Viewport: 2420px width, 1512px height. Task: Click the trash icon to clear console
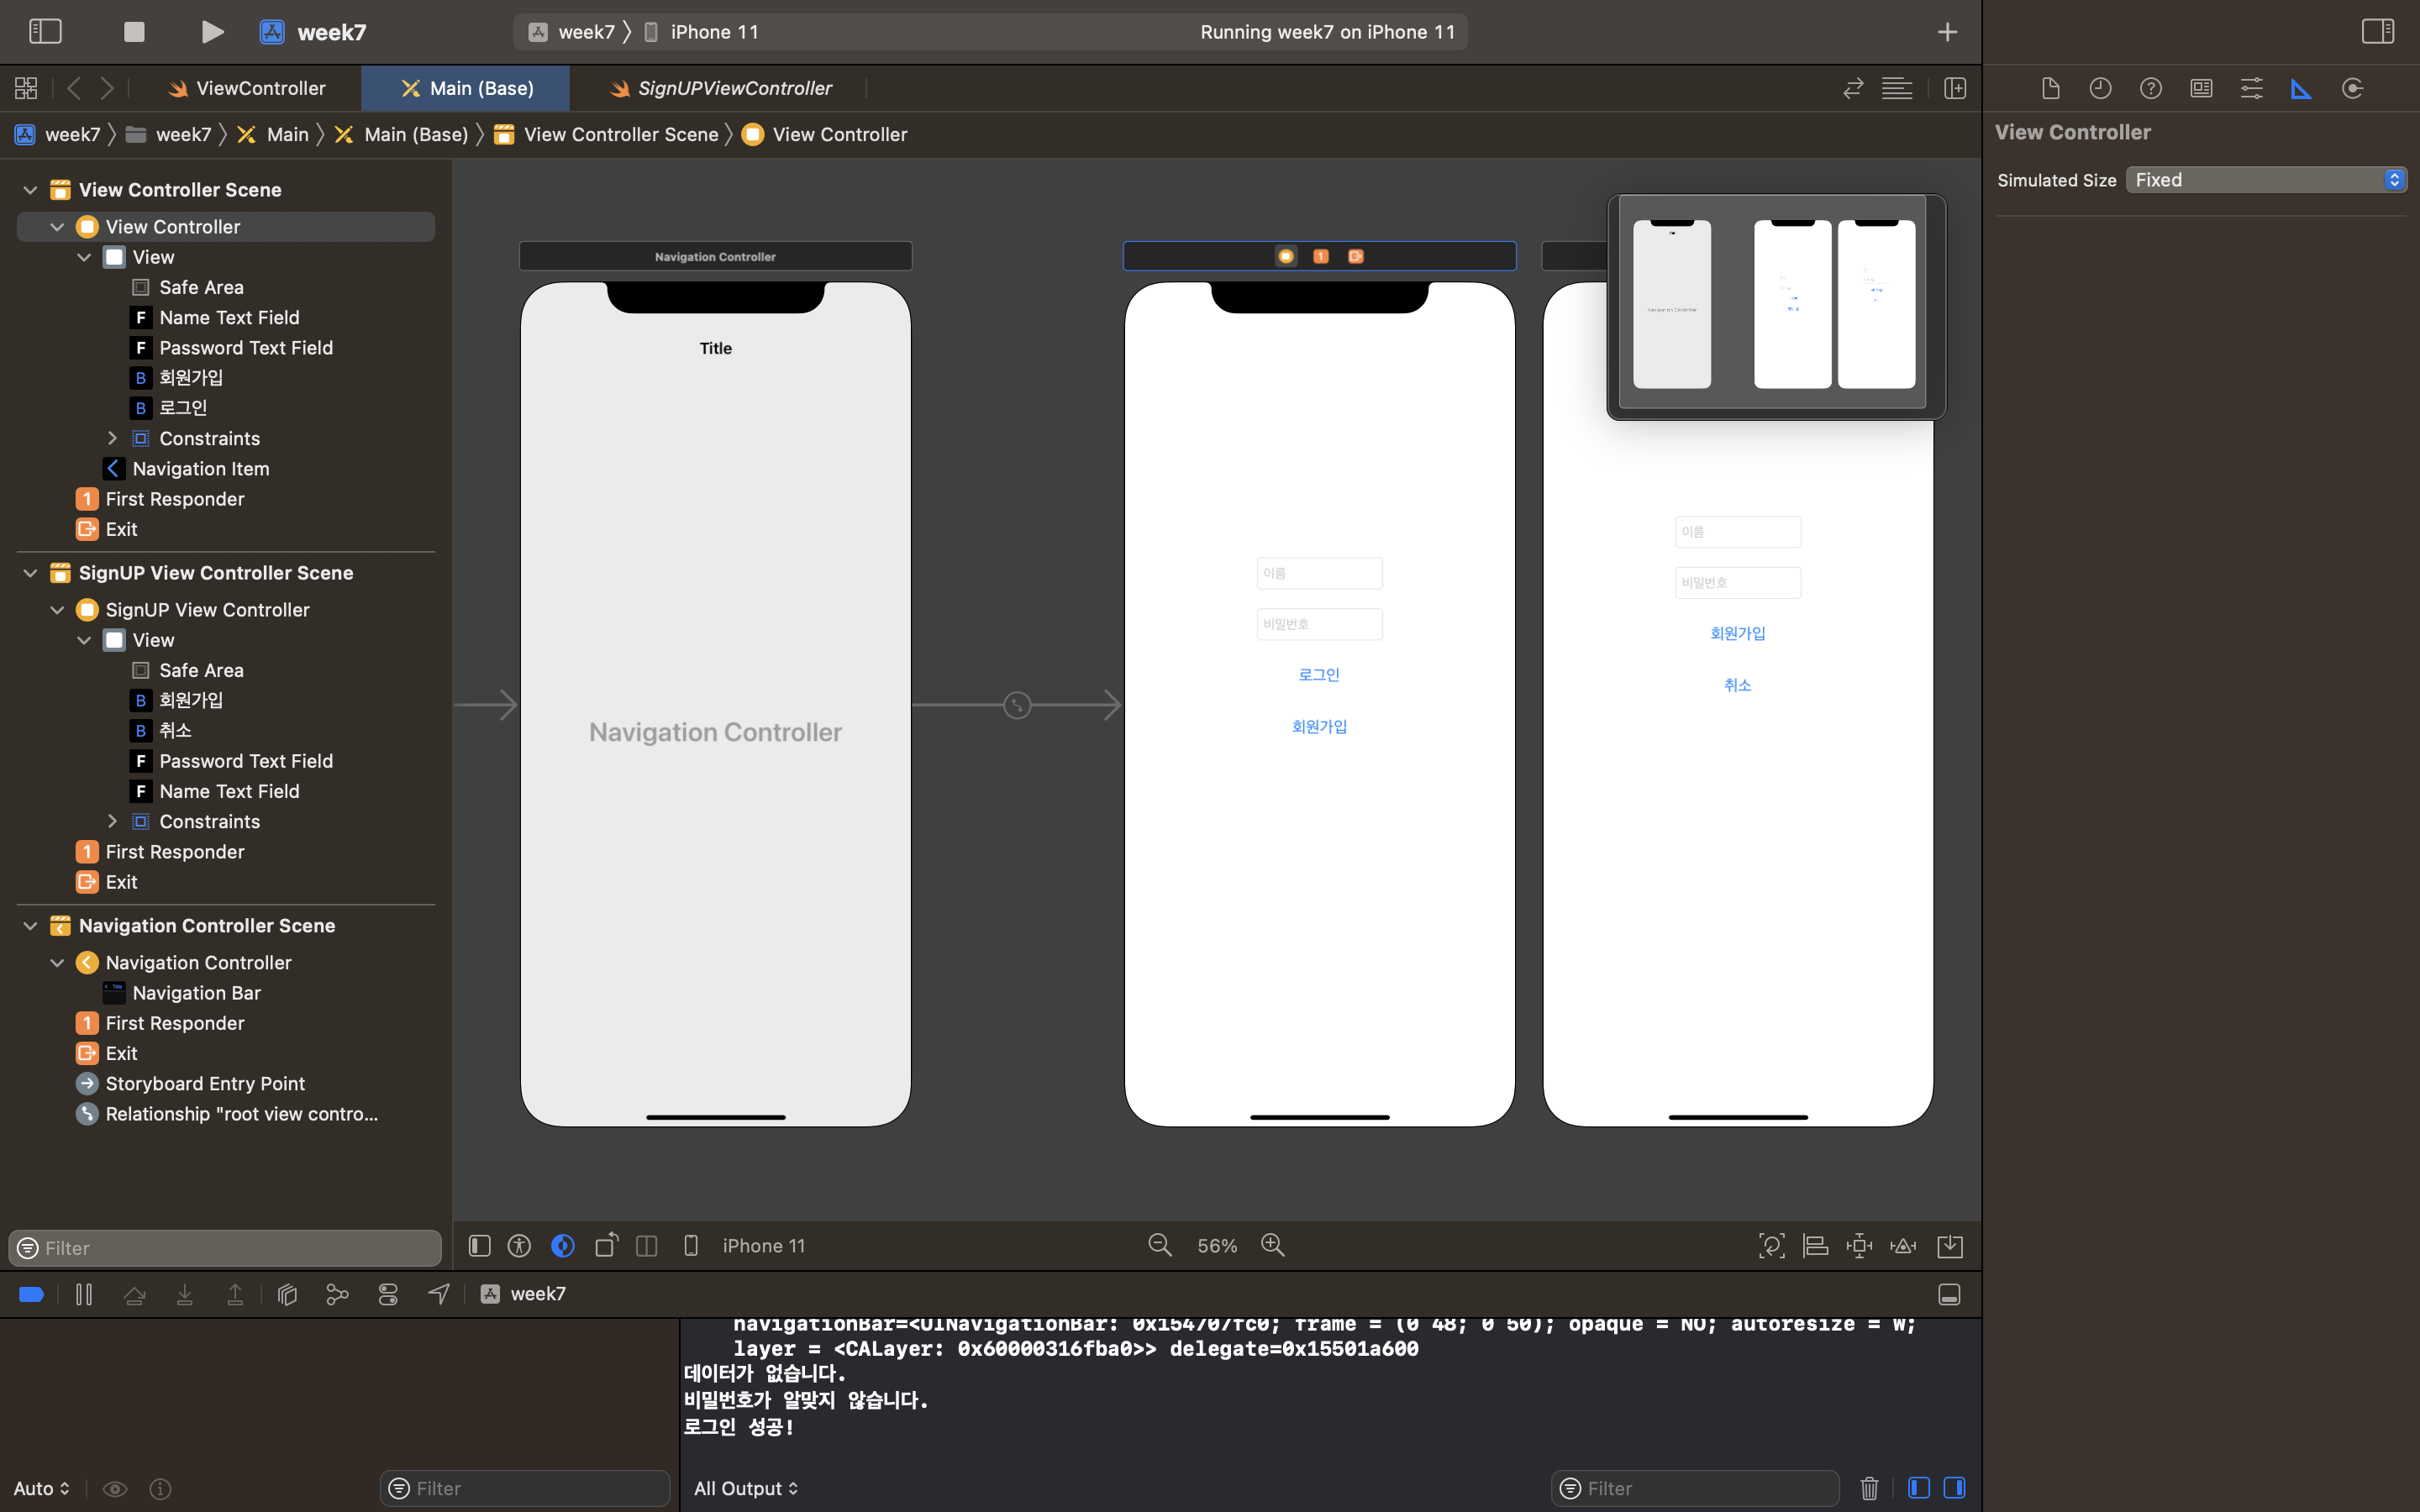click(x=1869, y=1488)
